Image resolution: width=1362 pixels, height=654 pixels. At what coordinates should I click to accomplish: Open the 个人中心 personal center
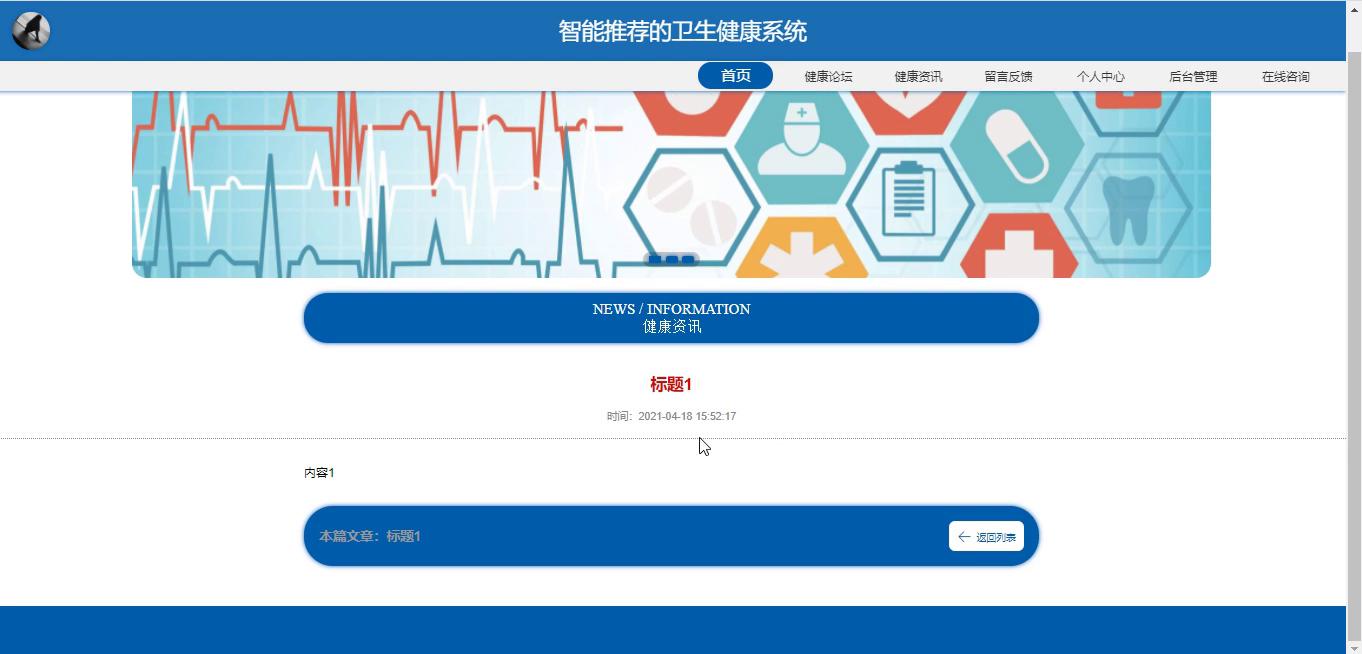click(1100, 77)
